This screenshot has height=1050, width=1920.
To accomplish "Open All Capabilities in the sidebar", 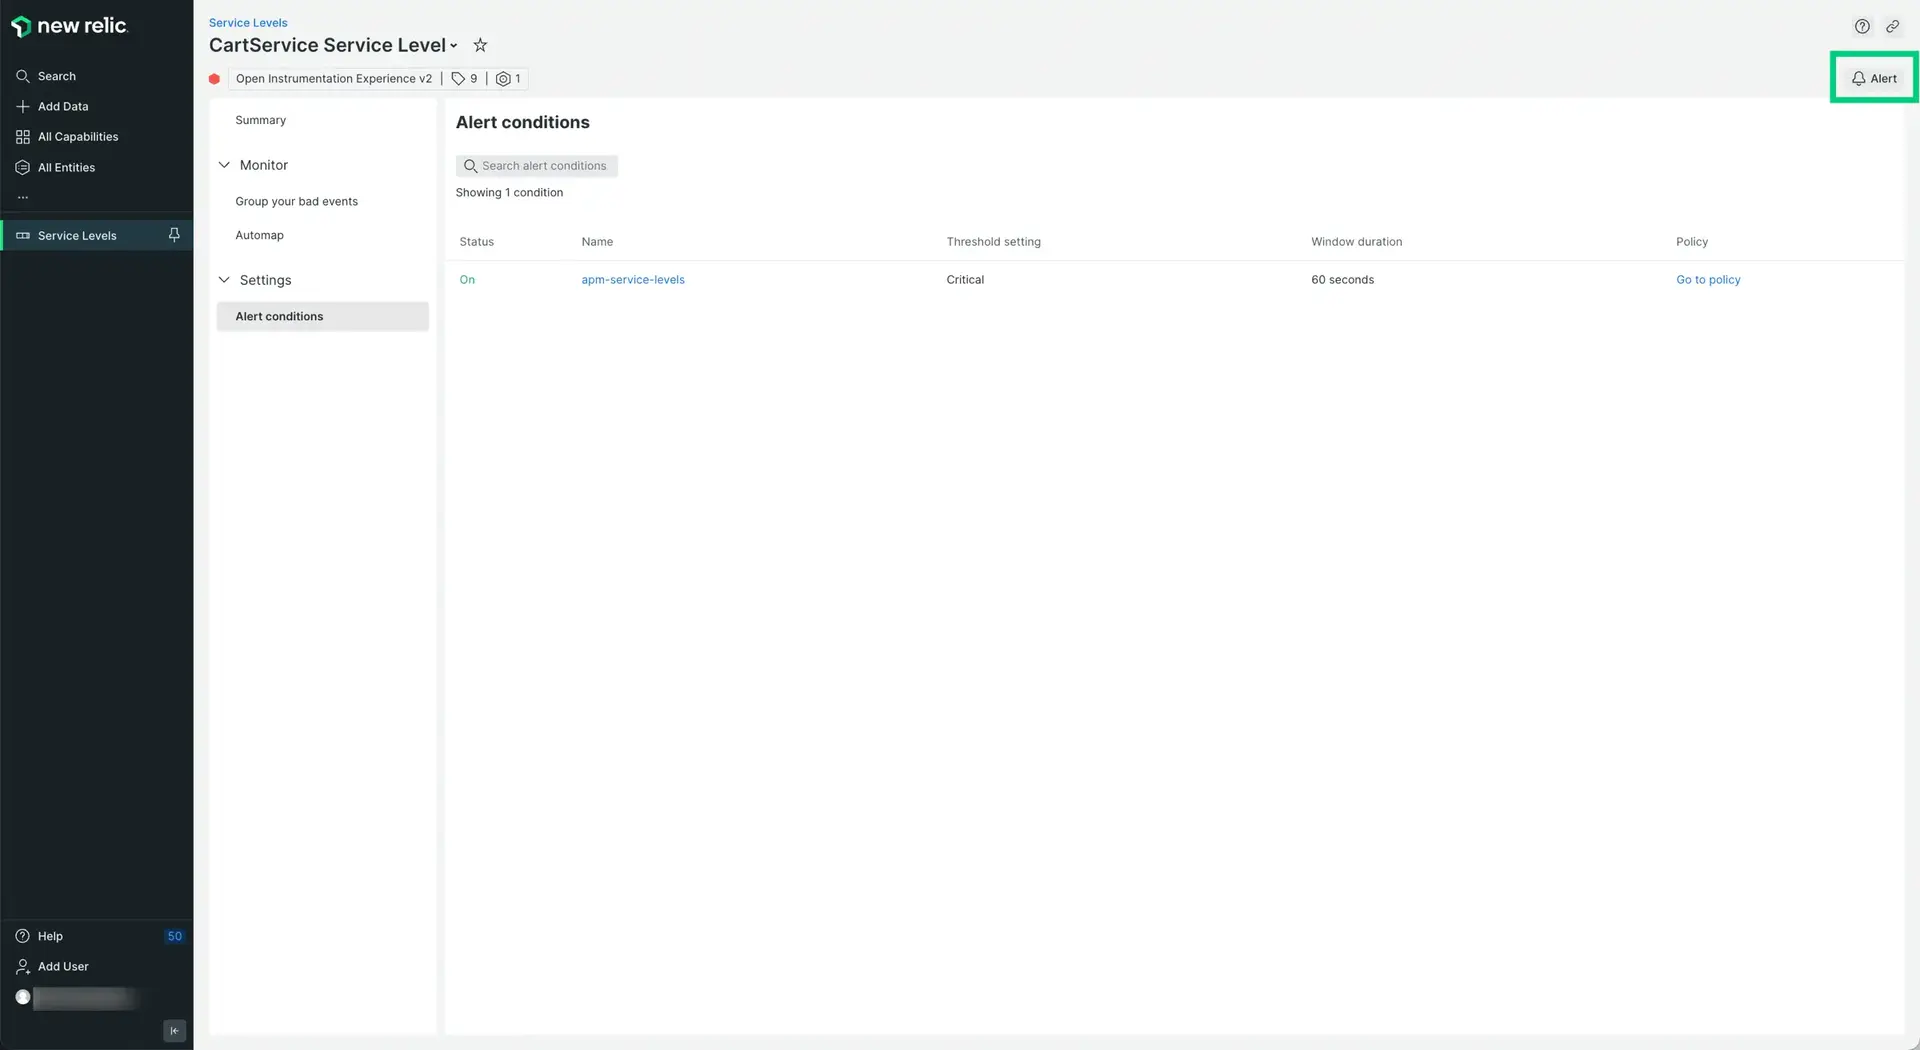I will (x=77, y=137).
